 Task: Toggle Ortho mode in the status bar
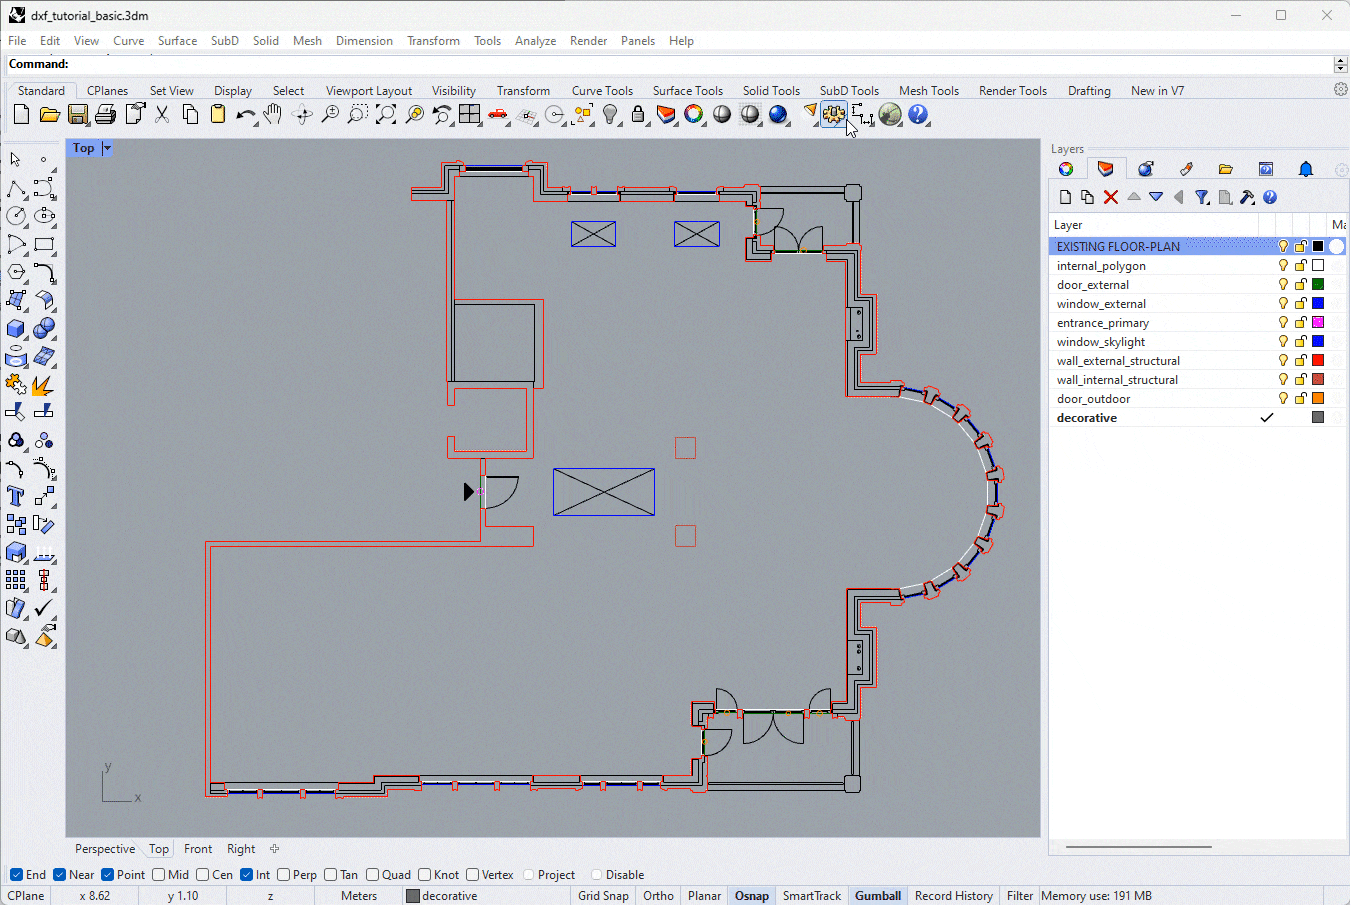(x=658, y=896)
